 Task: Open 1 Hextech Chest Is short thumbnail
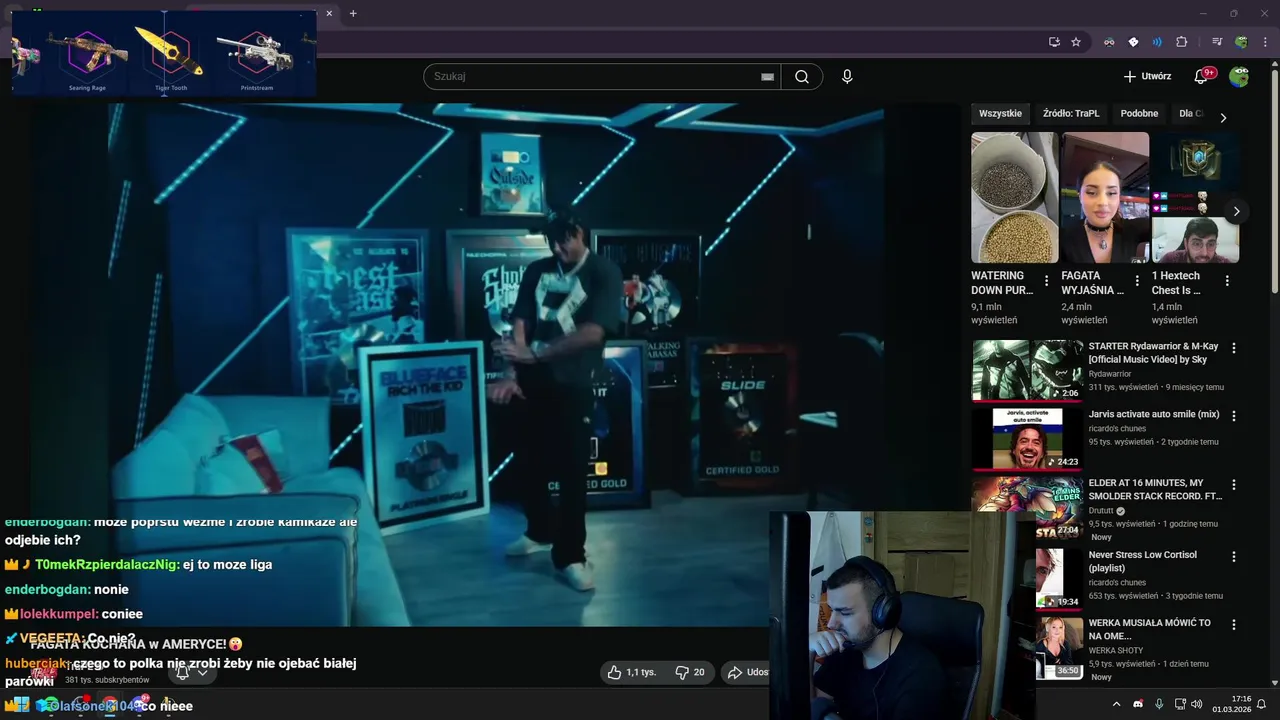tap(1196, 198)
